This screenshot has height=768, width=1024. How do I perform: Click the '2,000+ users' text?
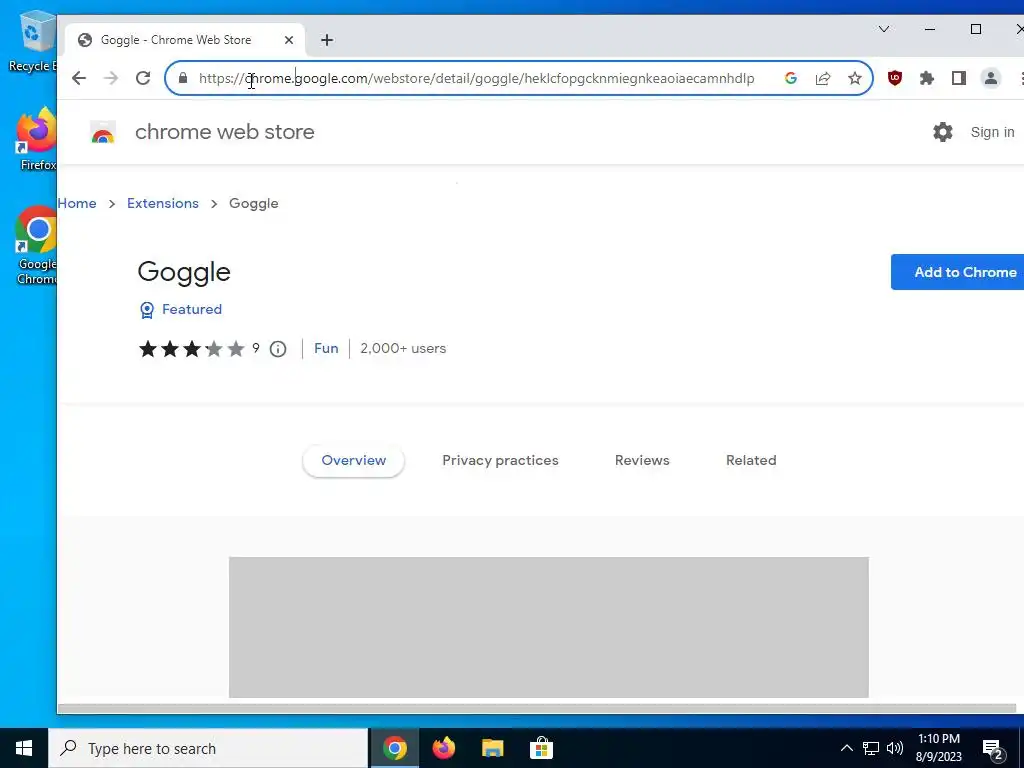[403, 348]
